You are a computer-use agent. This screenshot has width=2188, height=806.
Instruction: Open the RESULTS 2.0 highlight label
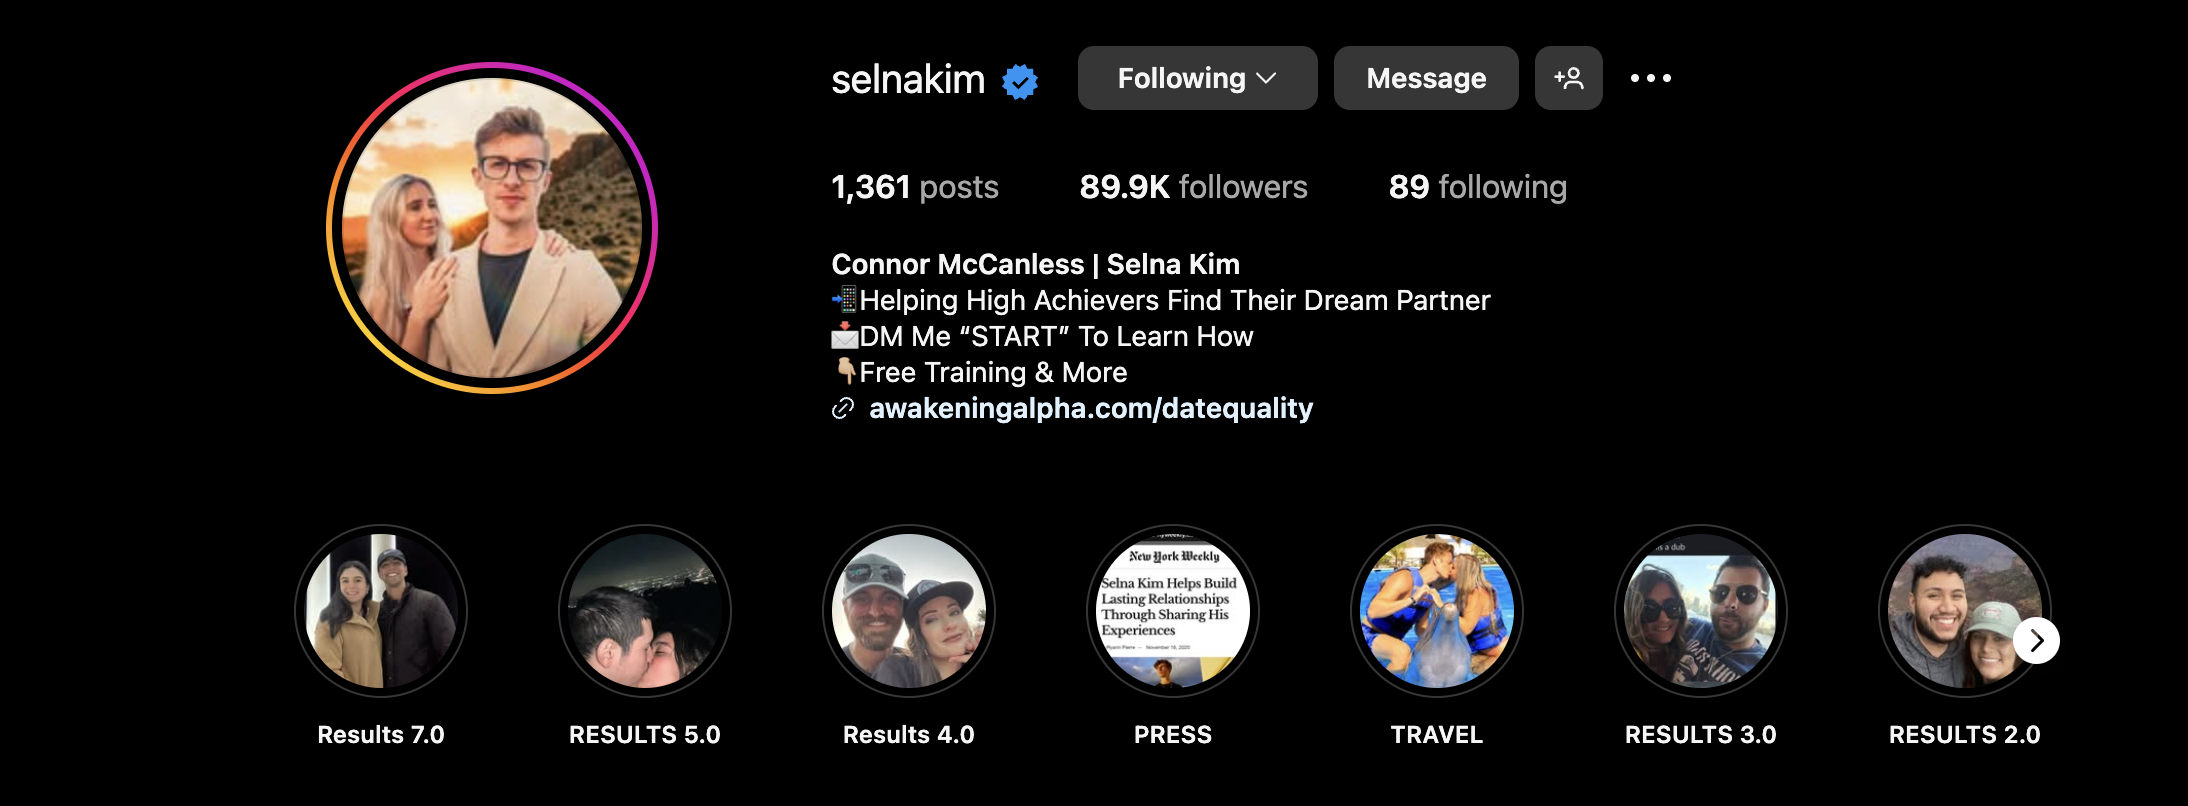[1964, 735]
